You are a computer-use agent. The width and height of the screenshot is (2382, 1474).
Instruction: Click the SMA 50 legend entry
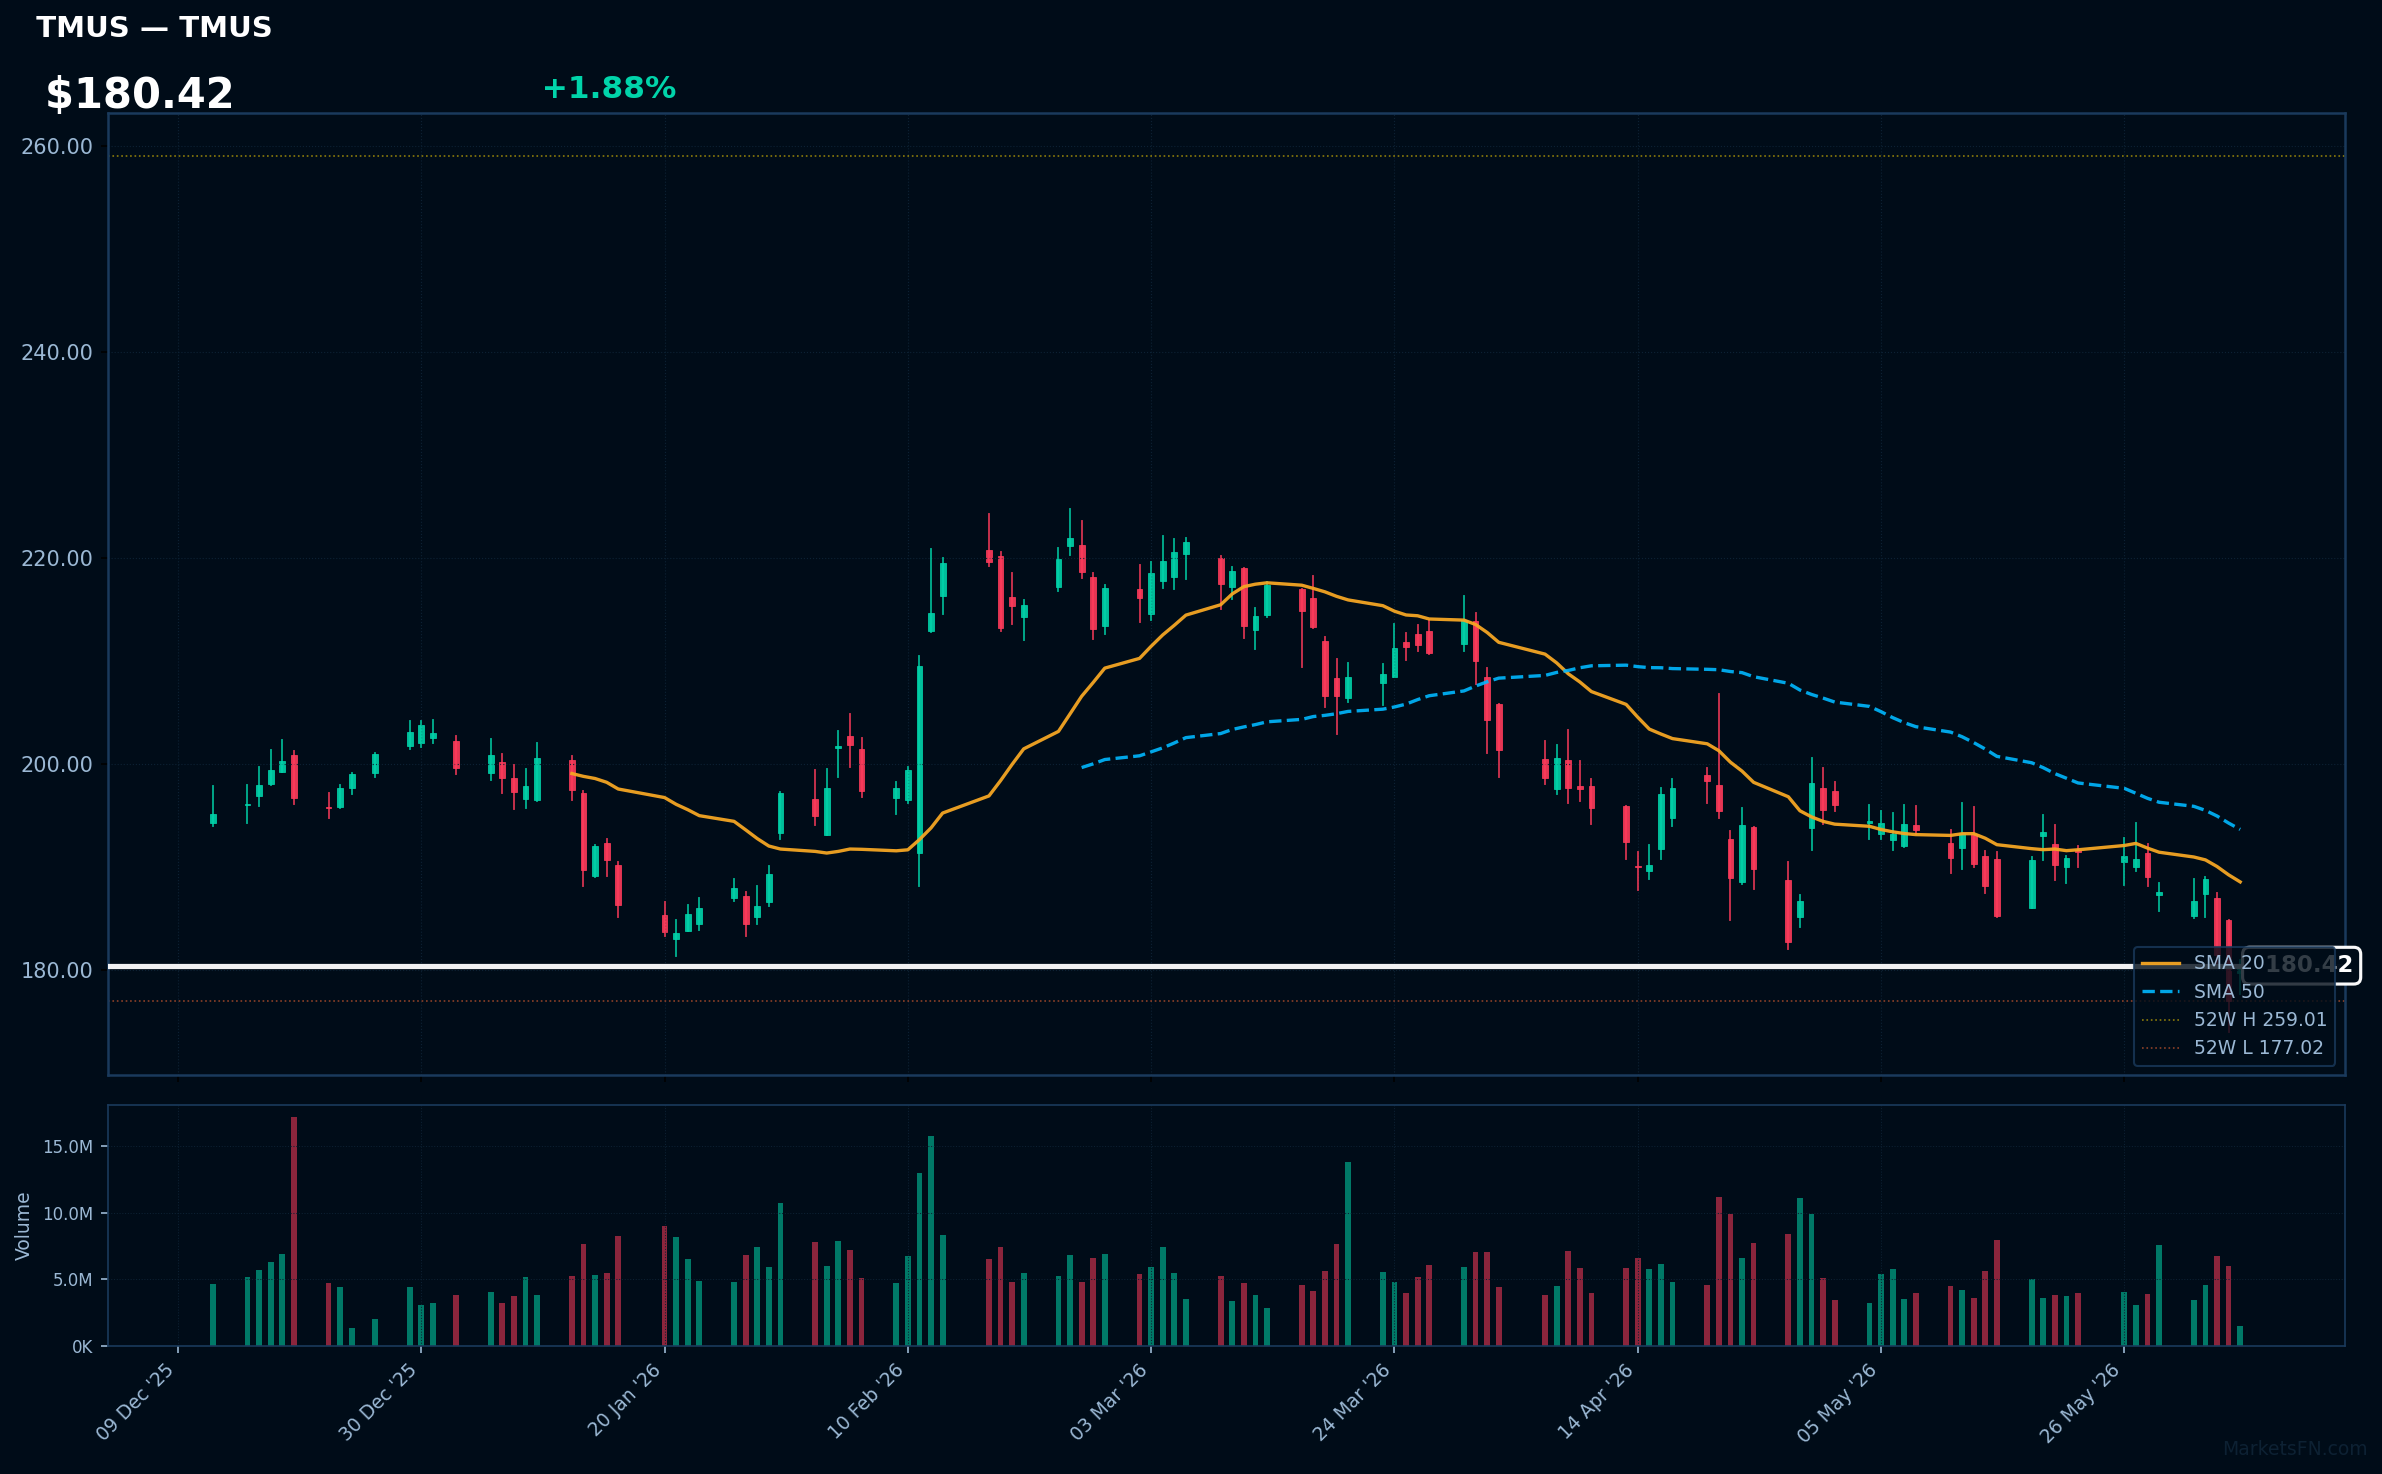2203,991
